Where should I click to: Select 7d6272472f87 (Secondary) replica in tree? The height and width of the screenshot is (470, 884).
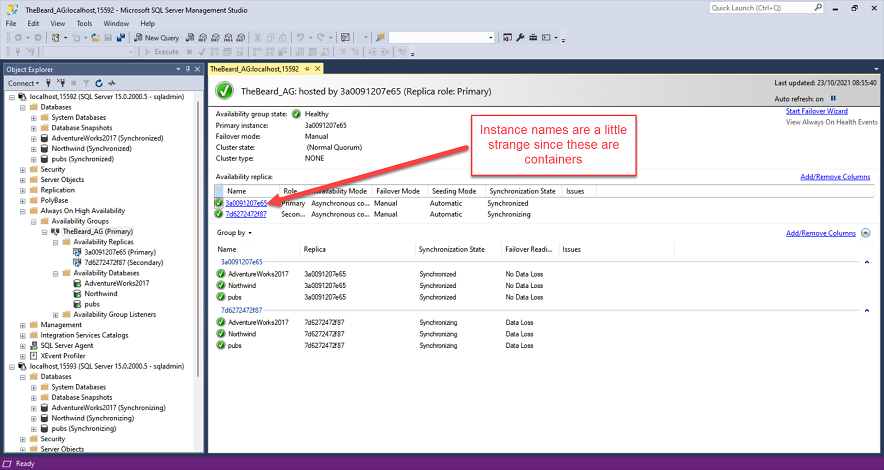tap(123, 263)
